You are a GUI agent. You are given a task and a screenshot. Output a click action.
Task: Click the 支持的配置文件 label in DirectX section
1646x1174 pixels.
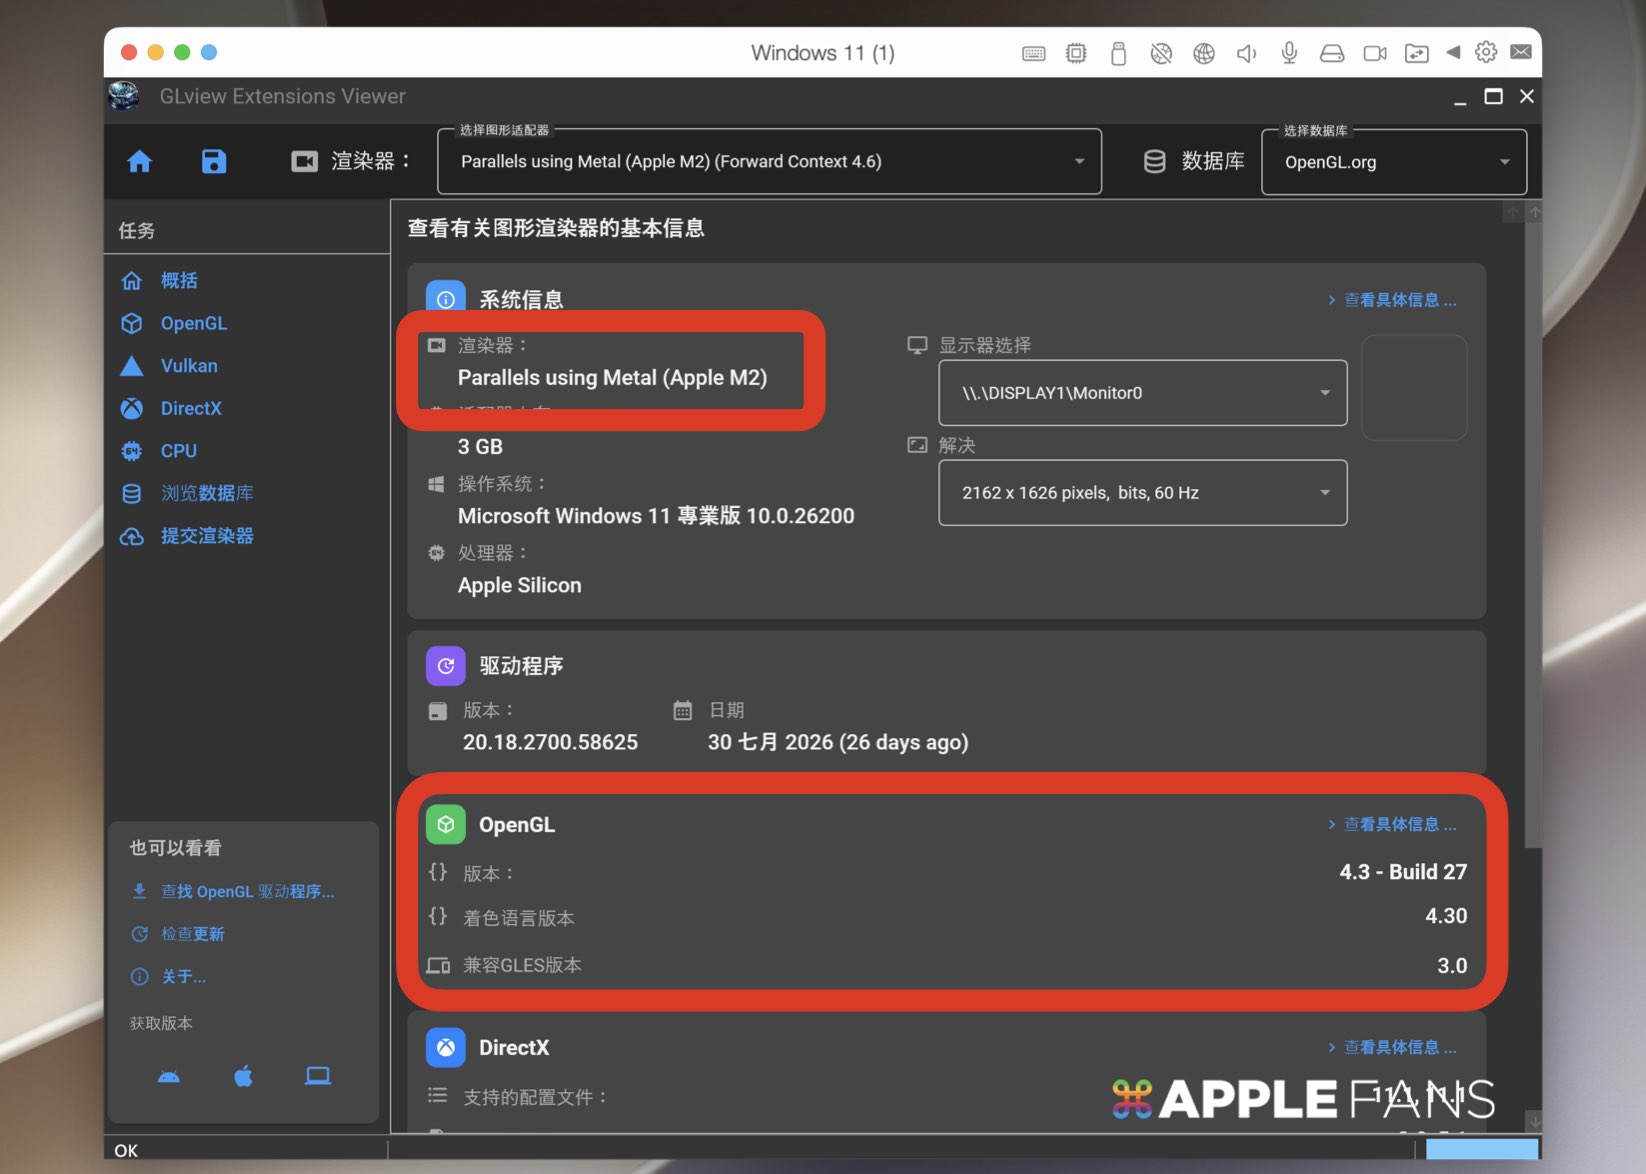(x=535, y=1097)
